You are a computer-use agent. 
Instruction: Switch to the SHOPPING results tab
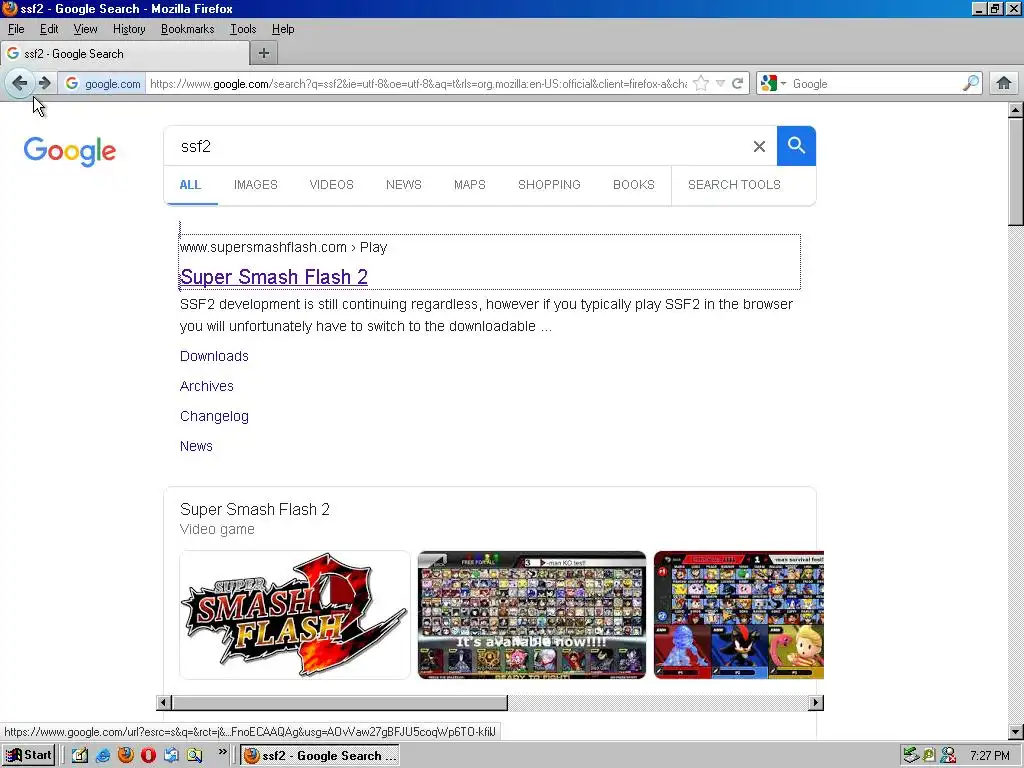[x=549, y=185]
